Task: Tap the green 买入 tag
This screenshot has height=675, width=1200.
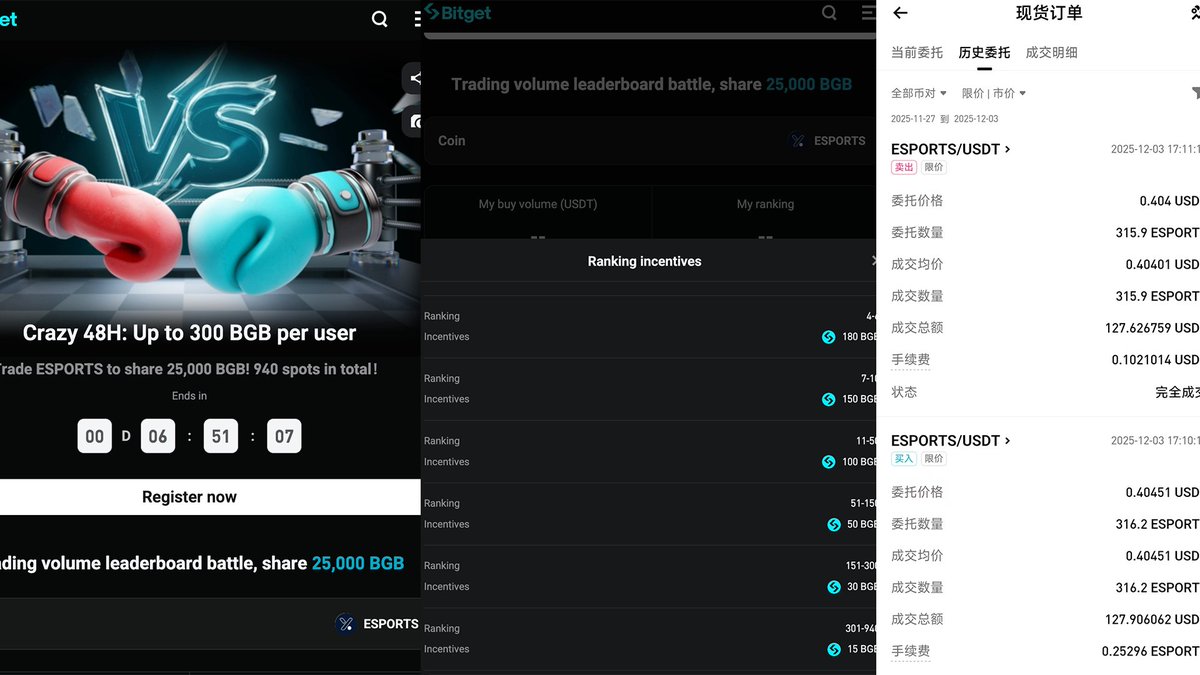Action: coord(904,458)
